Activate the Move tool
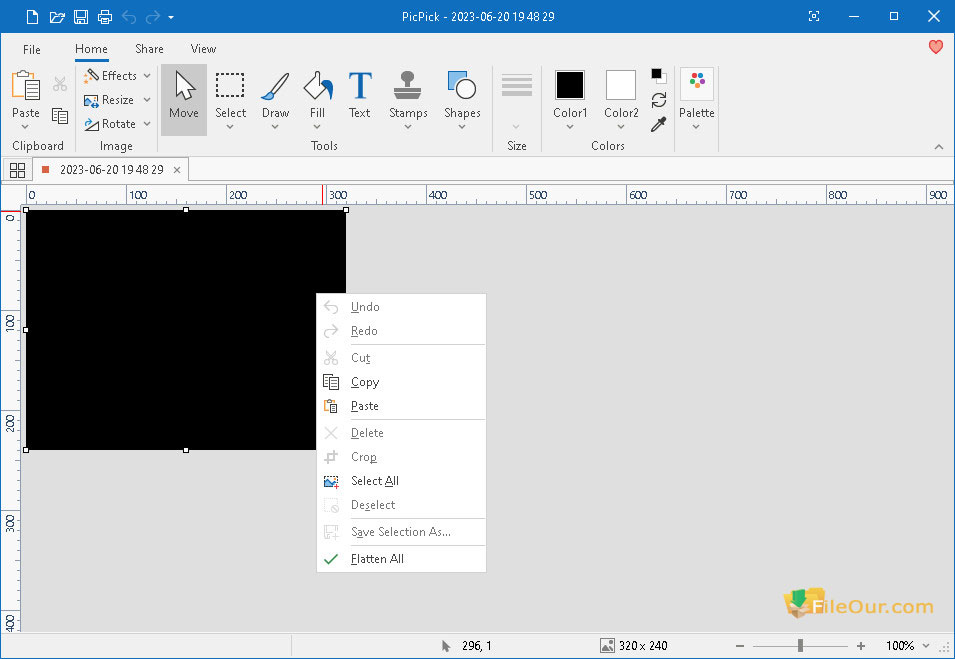This screenshot has width=955, height=659. tap(184, 96)
